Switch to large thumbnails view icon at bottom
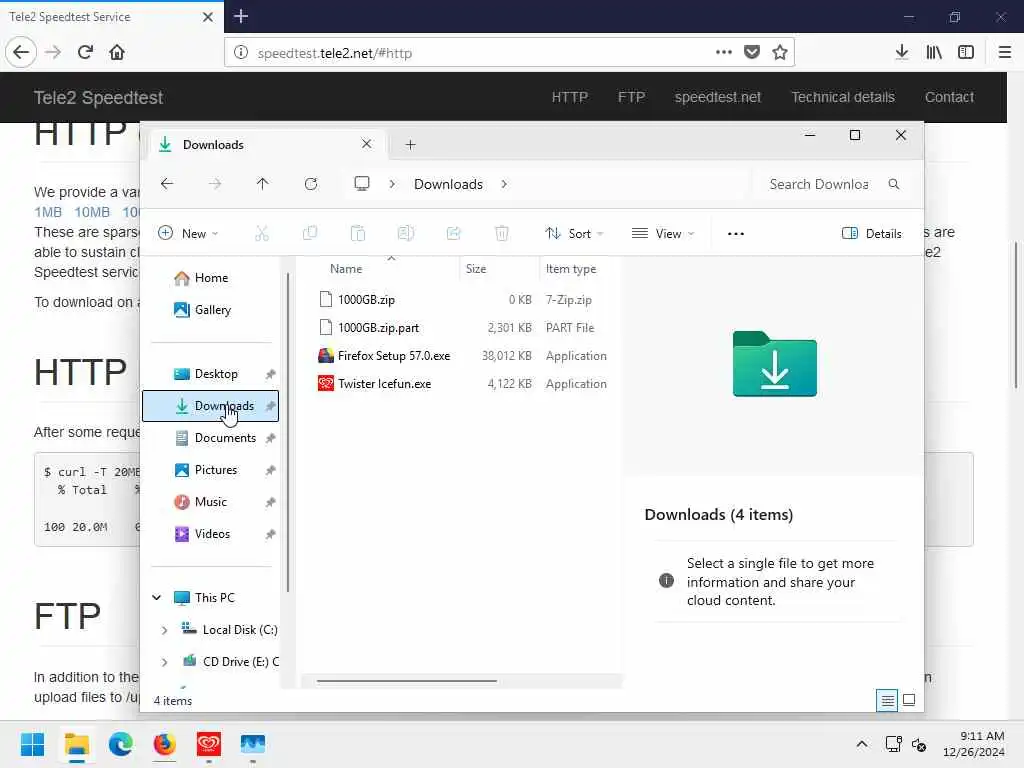 (x=909, y=701)
